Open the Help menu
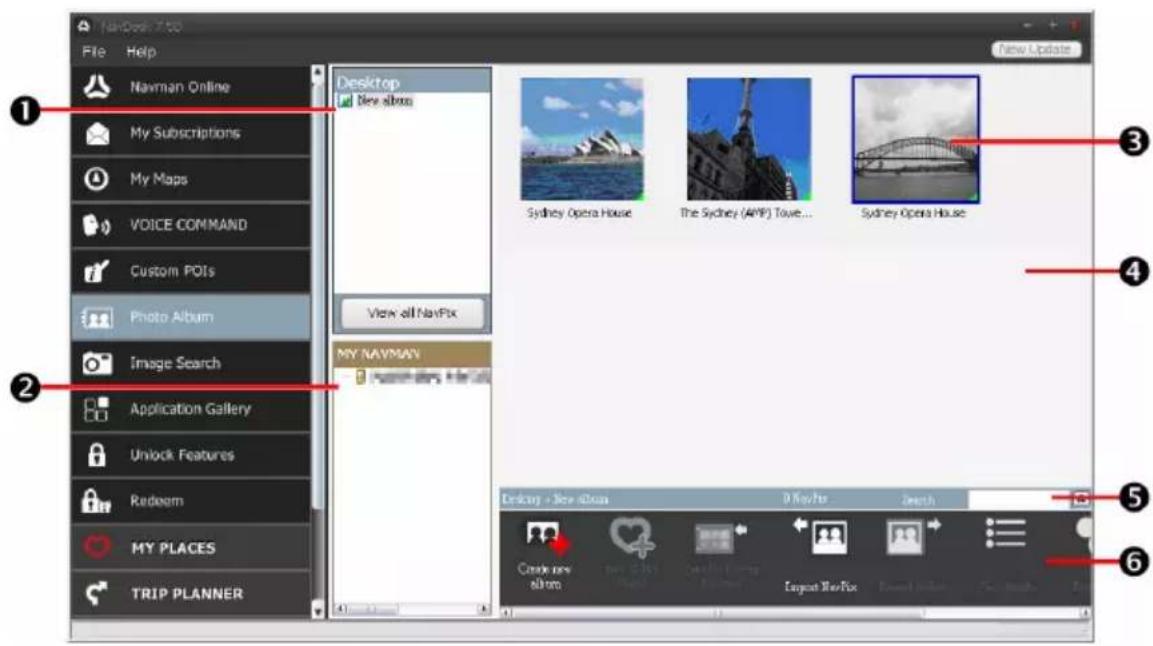 coord(141,51)
